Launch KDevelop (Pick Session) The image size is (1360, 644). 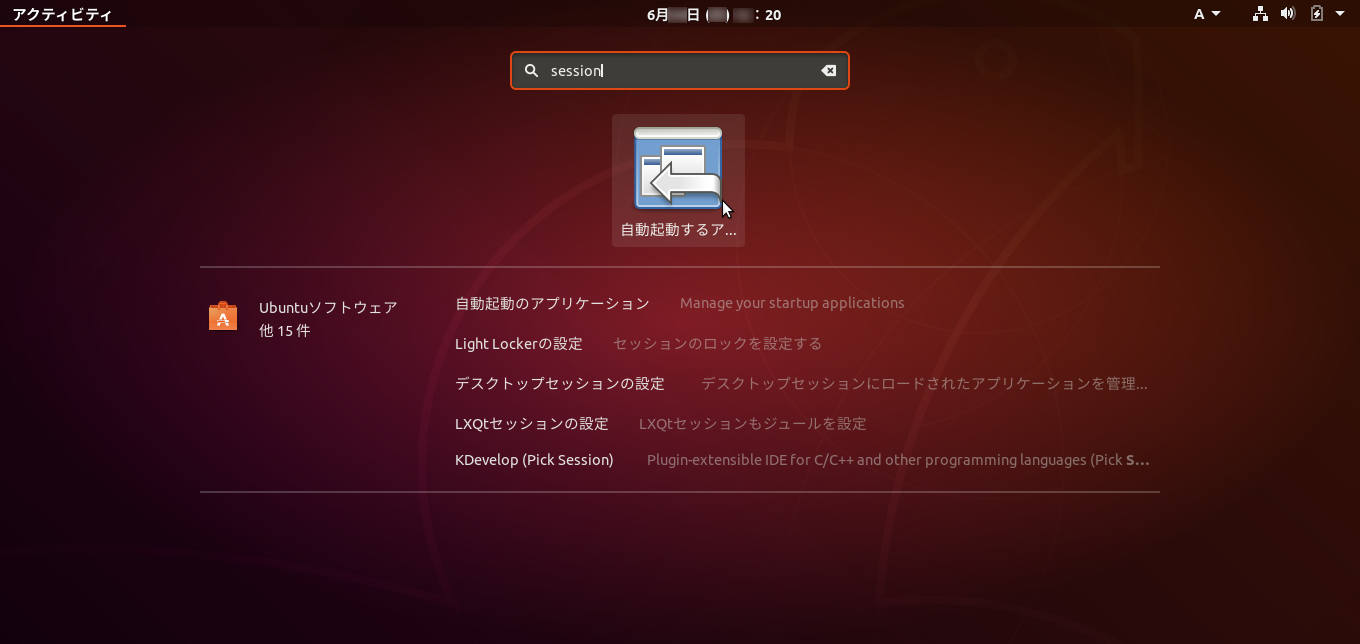click(534, 459)
